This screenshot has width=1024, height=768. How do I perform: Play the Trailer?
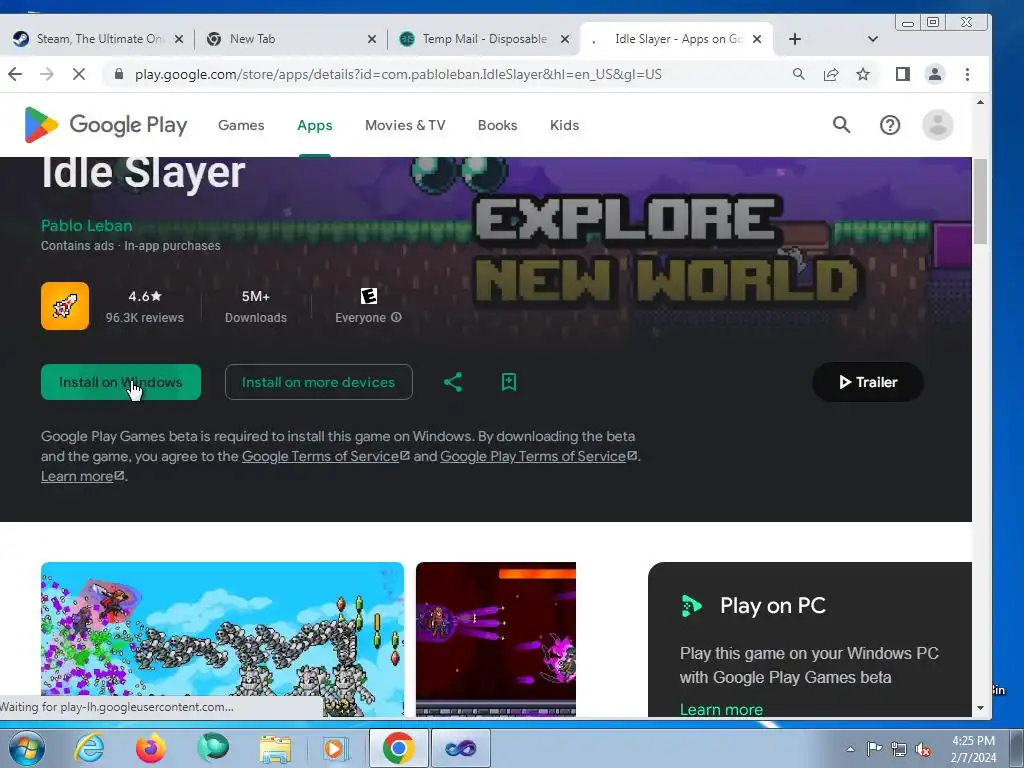pyautogui.click(x=868, y=382)
